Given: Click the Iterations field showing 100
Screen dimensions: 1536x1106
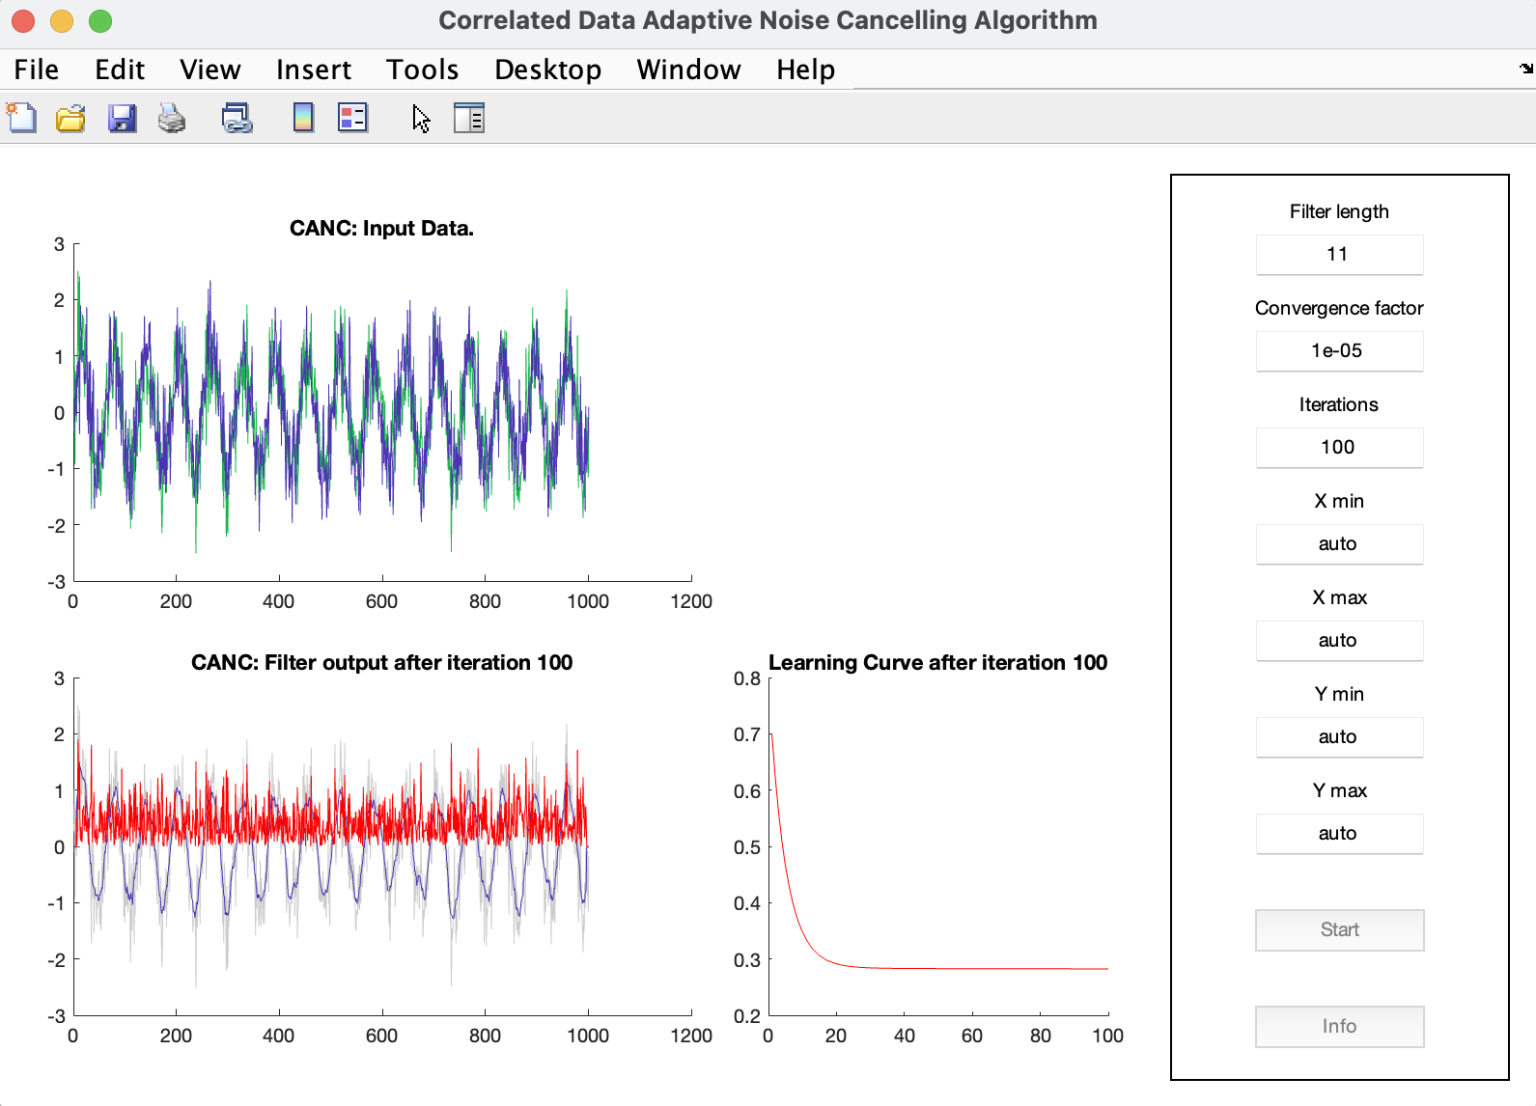Looking at the screenshot, I should (1339, 447).
